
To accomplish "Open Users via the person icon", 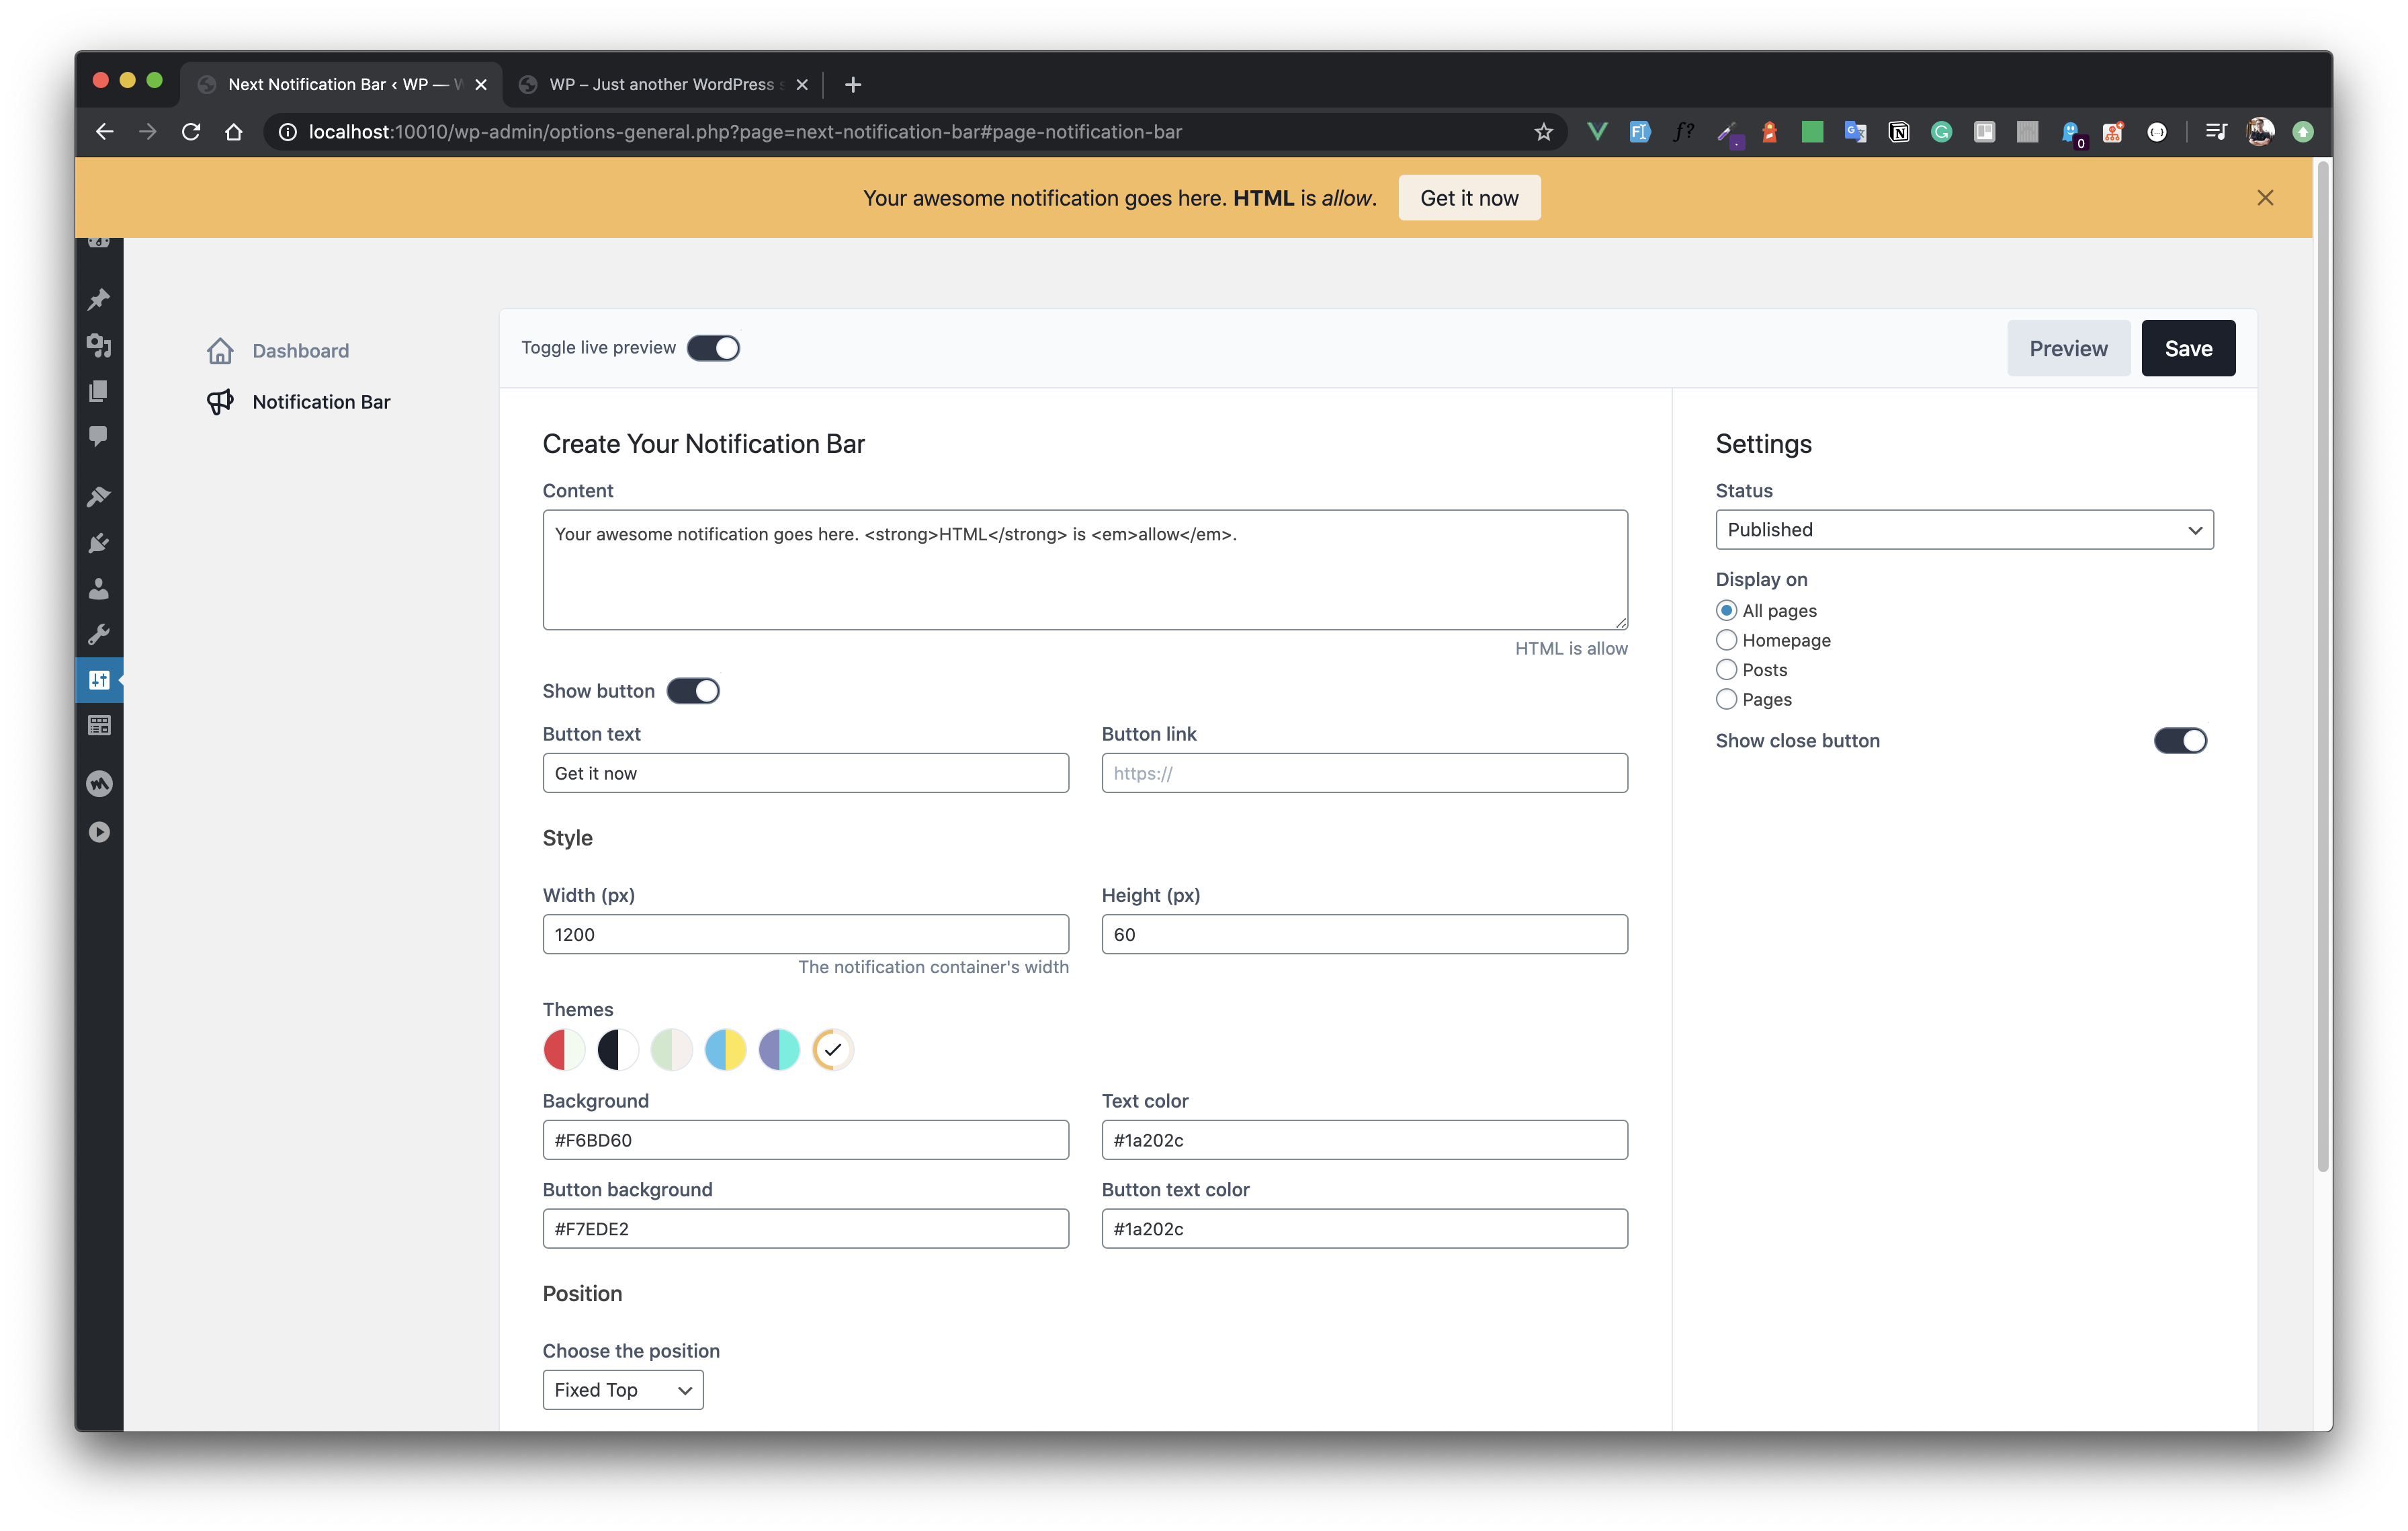I will (98, 589).
